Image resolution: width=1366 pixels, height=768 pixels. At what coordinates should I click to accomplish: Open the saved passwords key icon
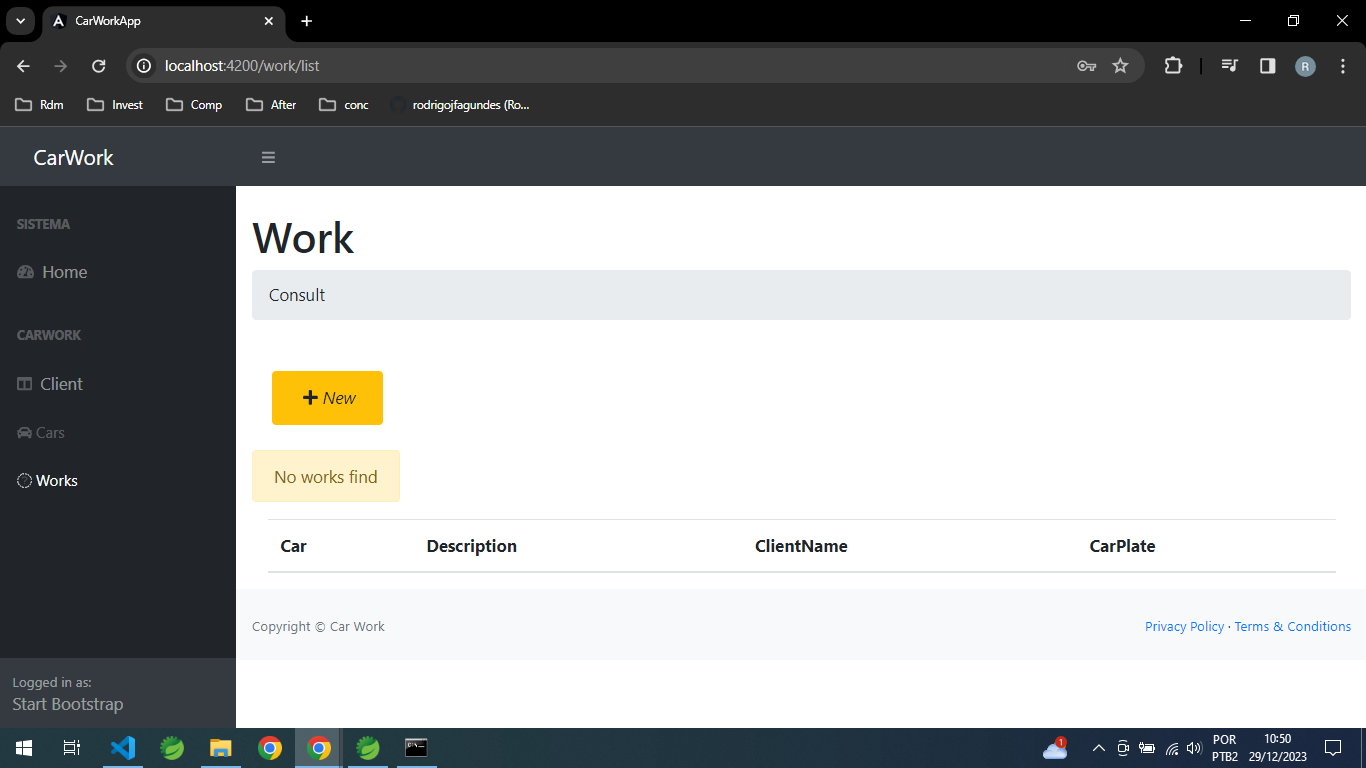tap(1086, 66)
